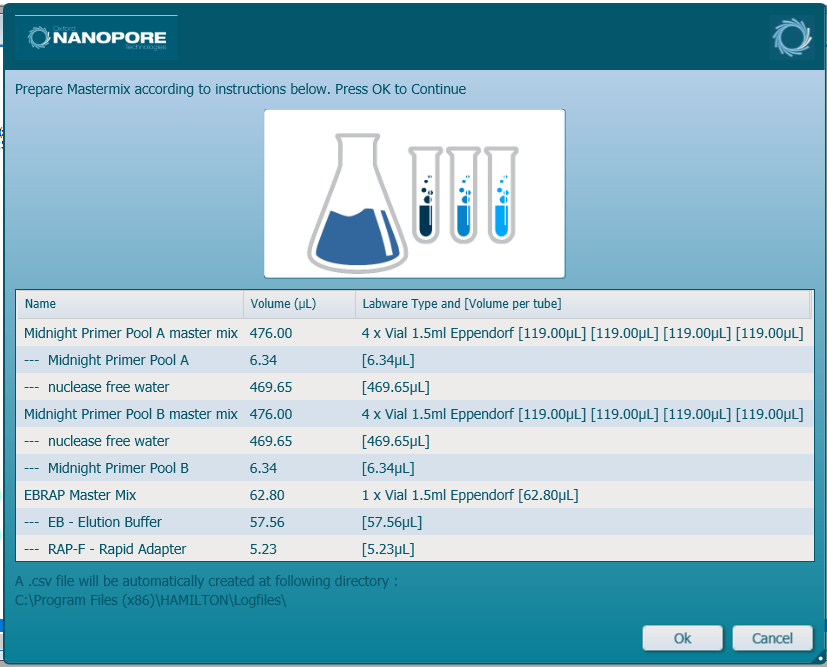Click '1 x Vial 1.5ml Eppendorf [62.80µL]' cell

click(x=470, y=495)
